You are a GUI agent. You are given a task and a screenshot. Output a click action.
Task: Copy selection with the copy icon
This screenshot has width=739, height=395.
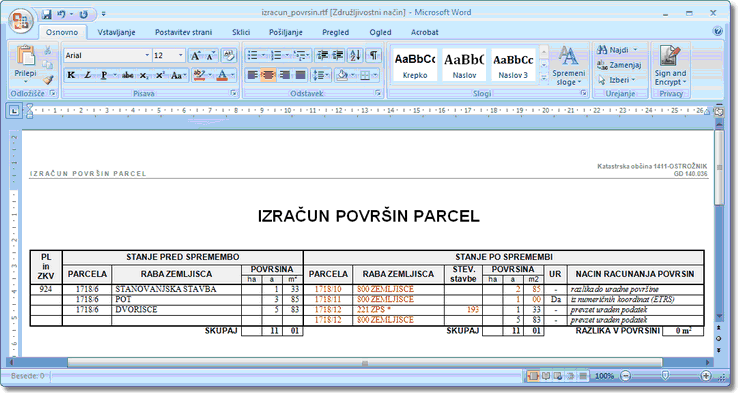[x=48, y=65]
